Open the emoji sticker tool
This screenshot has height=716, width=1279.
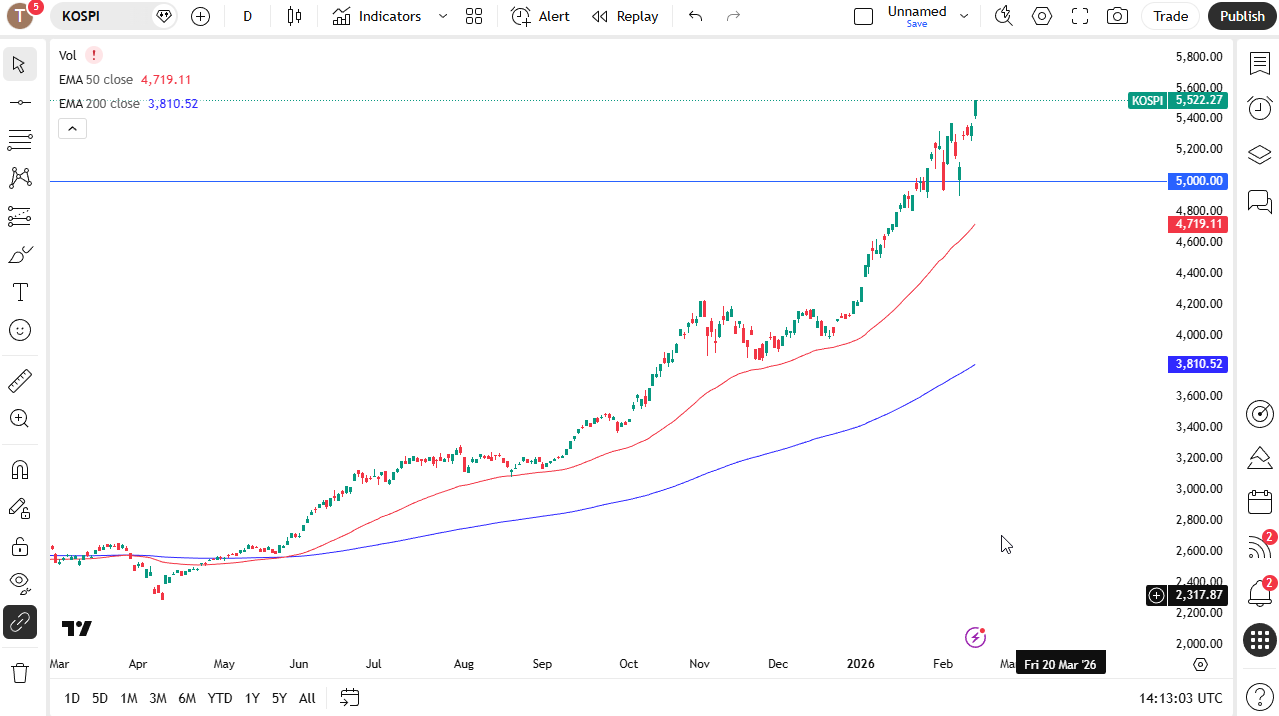(19, 330)
